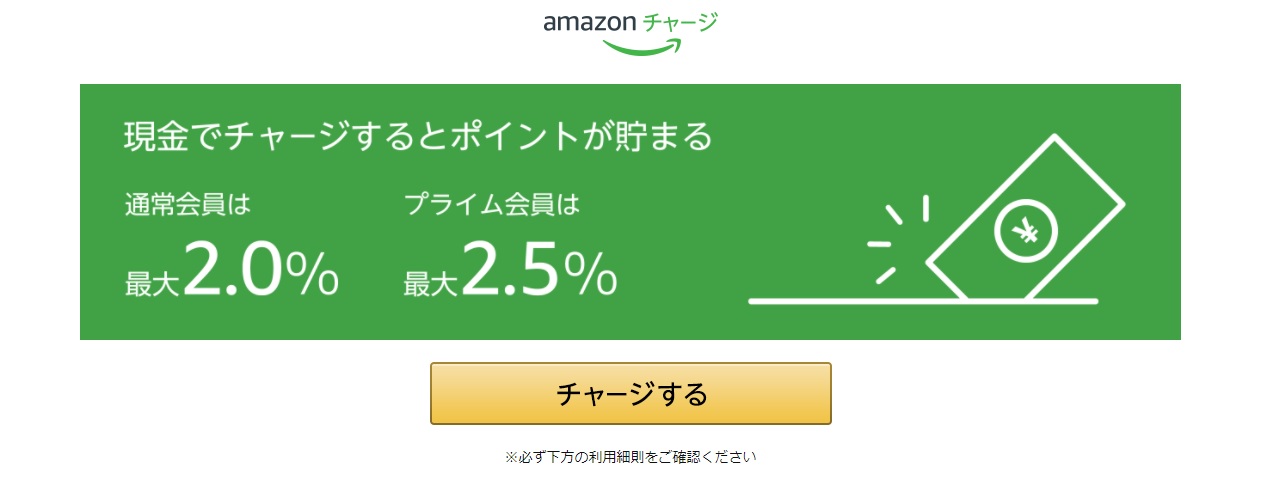Click the circled yen symbol
Image resolution: width=1280 pixels, height=480 pixels.
point(1025,233)
